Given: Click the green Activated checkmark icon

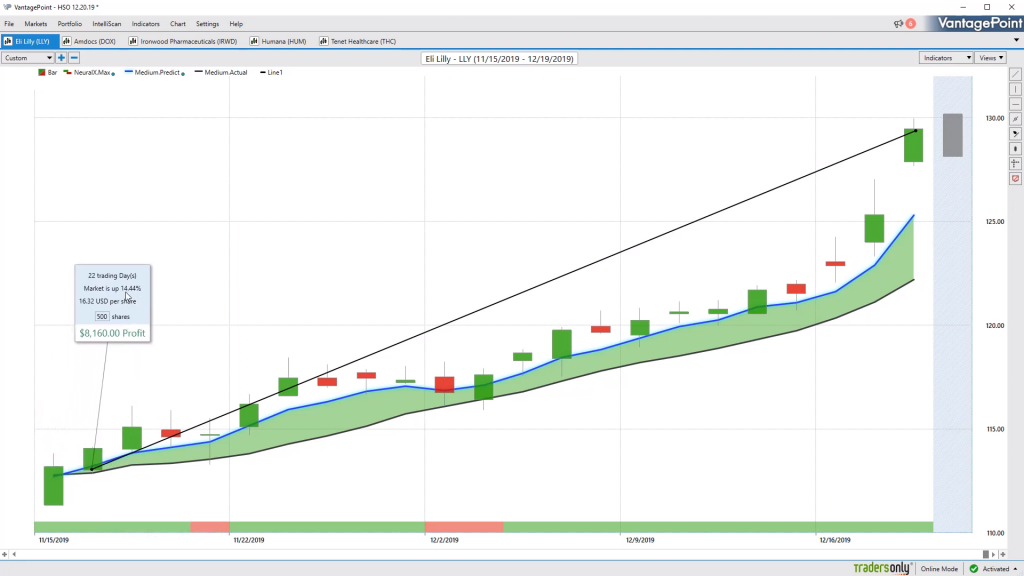Looking at the screenshot, I should (x=974, y=569).
